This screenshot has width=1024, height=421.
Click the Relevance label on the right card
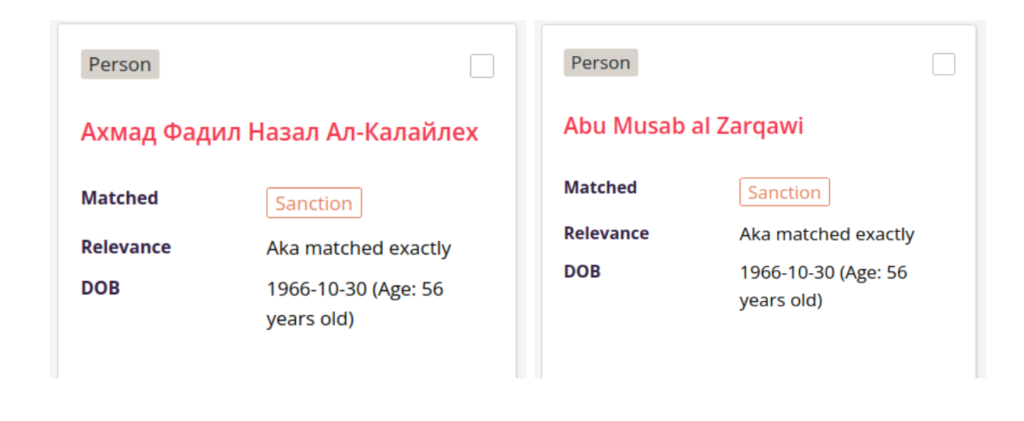[606, 233]
